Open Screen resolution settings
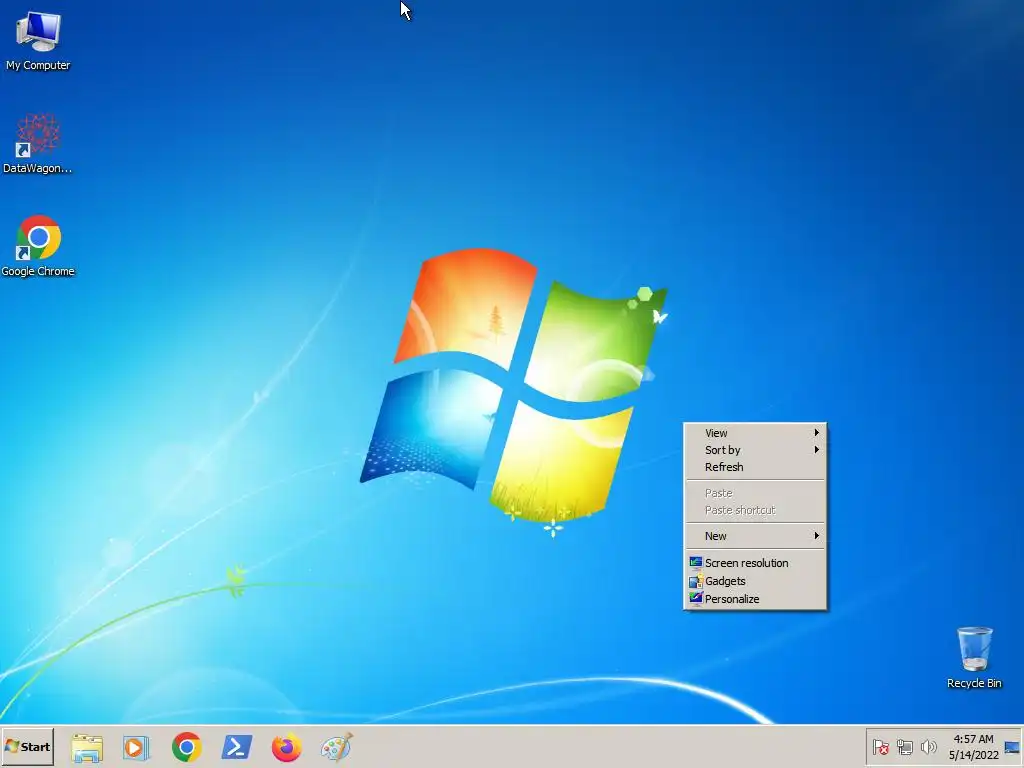This screenshot has width=1024, height=768. pyautogui.click(x=755, y=563)
